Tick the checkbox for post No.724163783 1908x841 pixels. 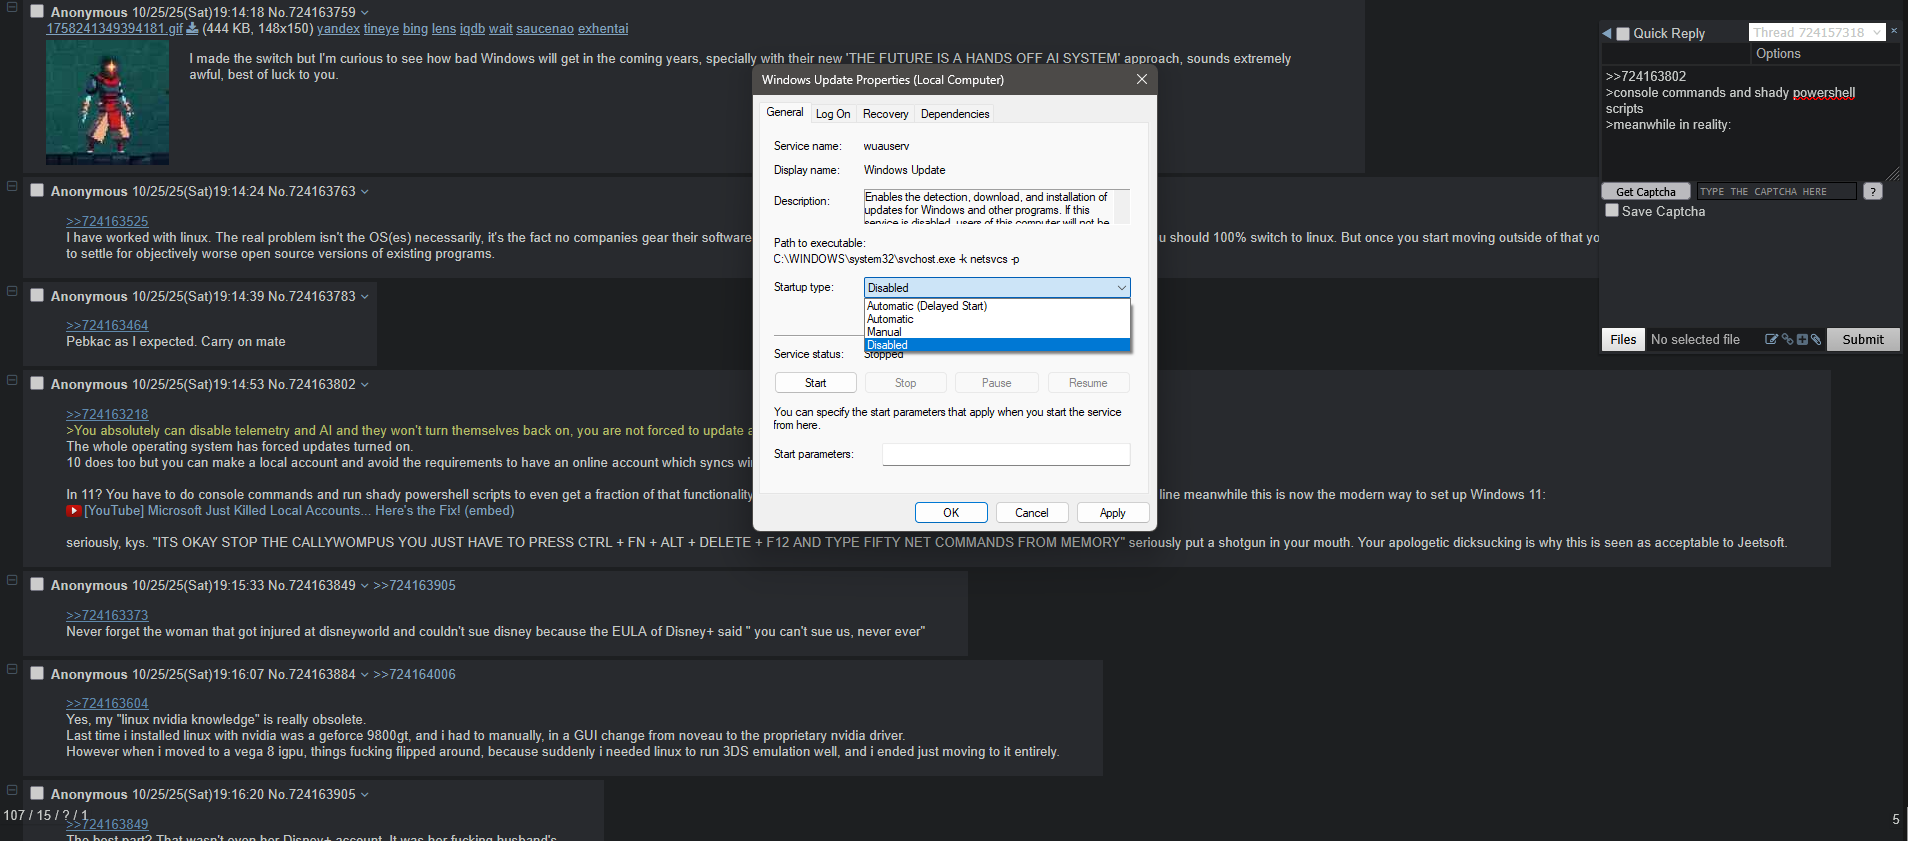(x=37, y=295)
